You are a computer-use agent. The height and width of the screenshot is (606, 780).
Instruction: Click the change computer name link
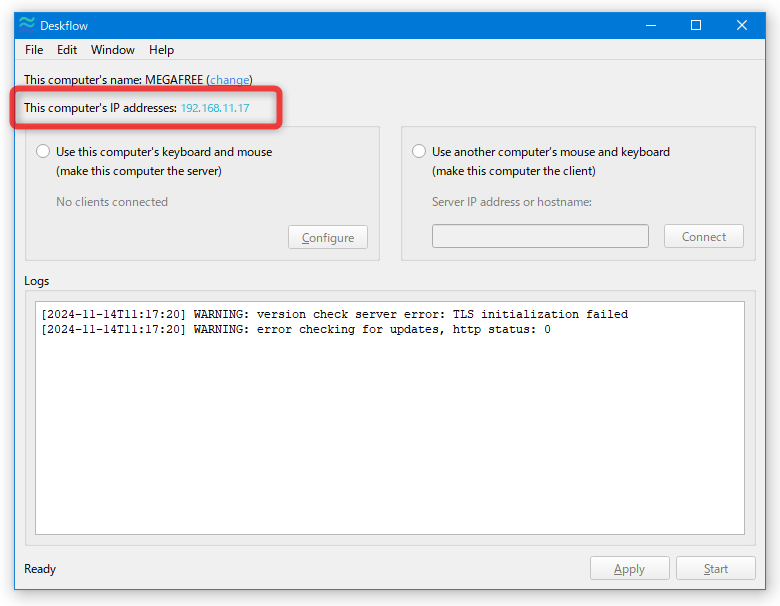click(229, 80)
